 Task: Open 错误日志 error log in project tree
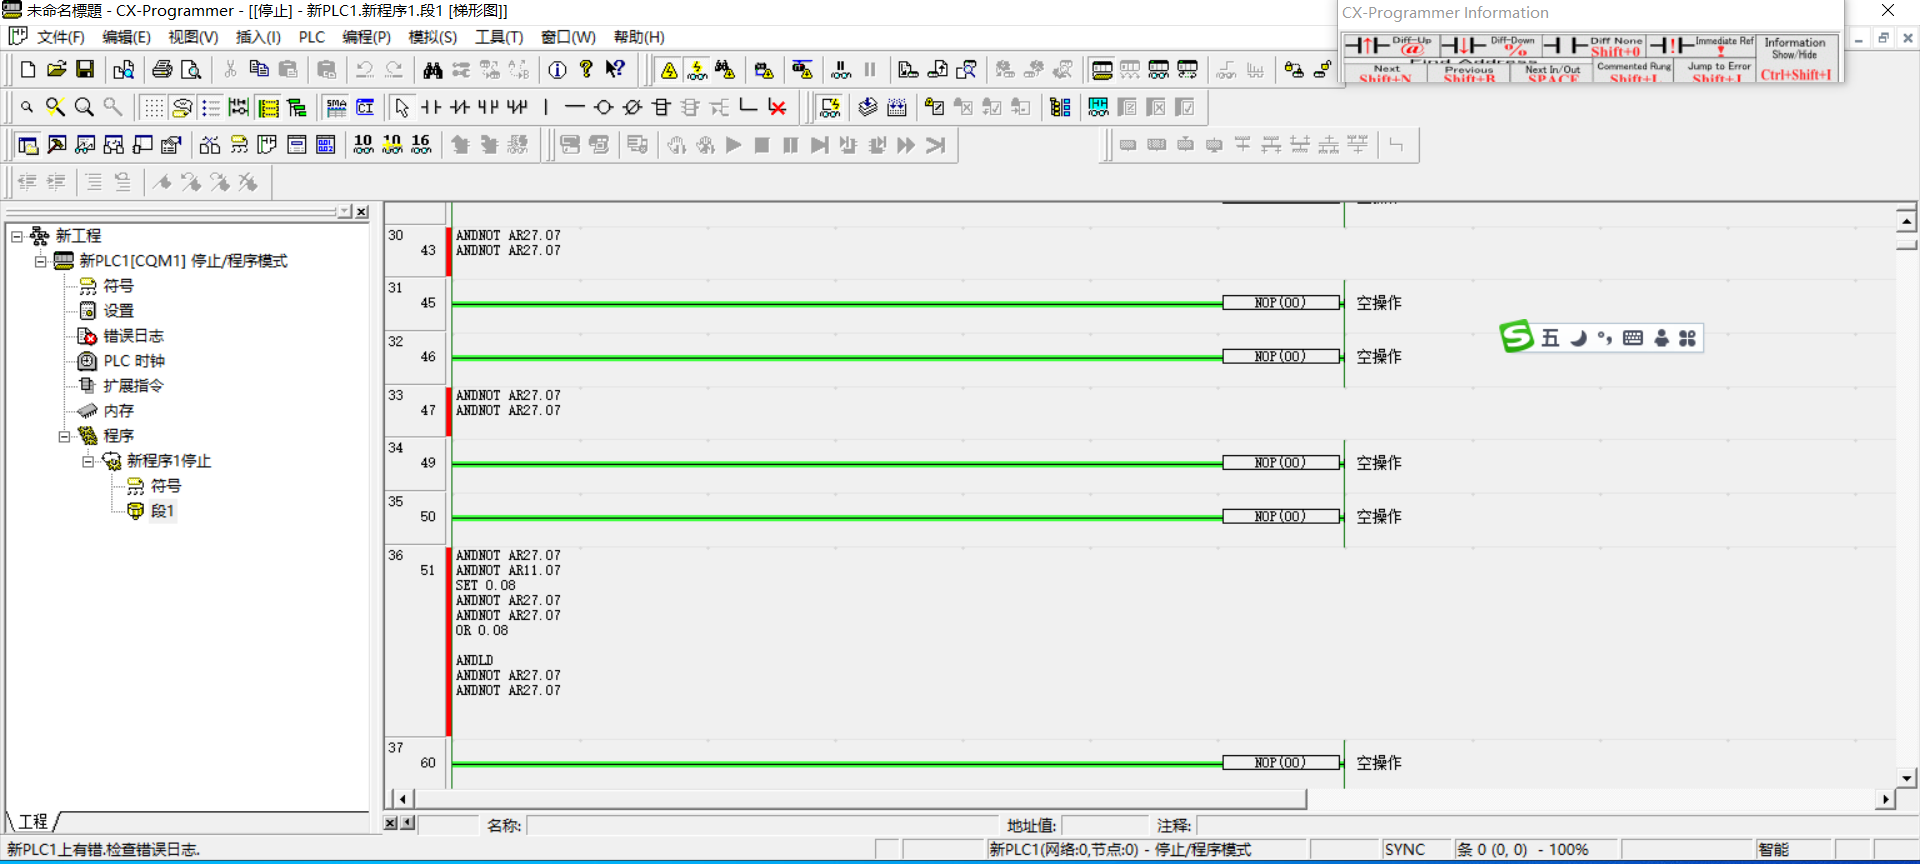coord(133,336)
